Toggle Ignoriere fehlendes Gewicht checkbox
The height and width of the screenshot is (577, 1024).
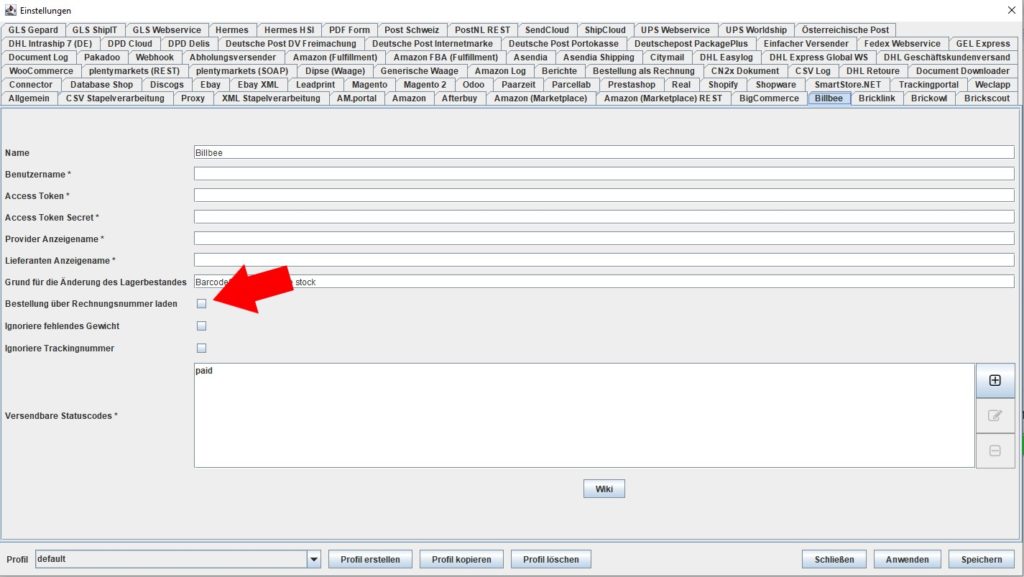202,326
